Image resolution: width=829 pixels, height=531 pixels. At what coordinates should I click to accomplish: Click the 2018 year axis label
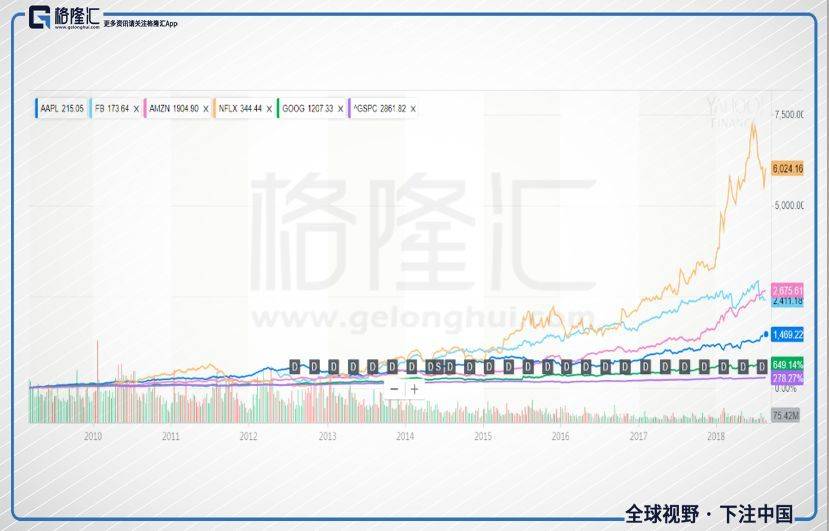(x=716, y=436)
